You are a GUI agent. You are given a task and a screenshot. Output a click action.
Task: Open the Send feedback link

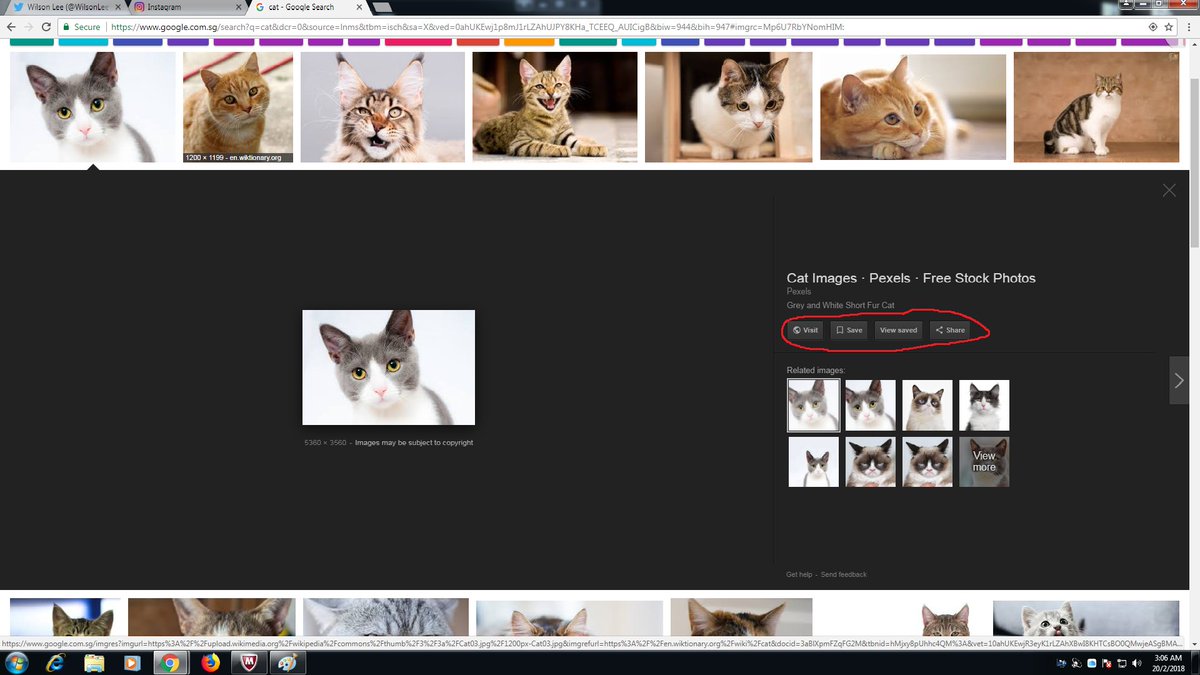[843, 574]
